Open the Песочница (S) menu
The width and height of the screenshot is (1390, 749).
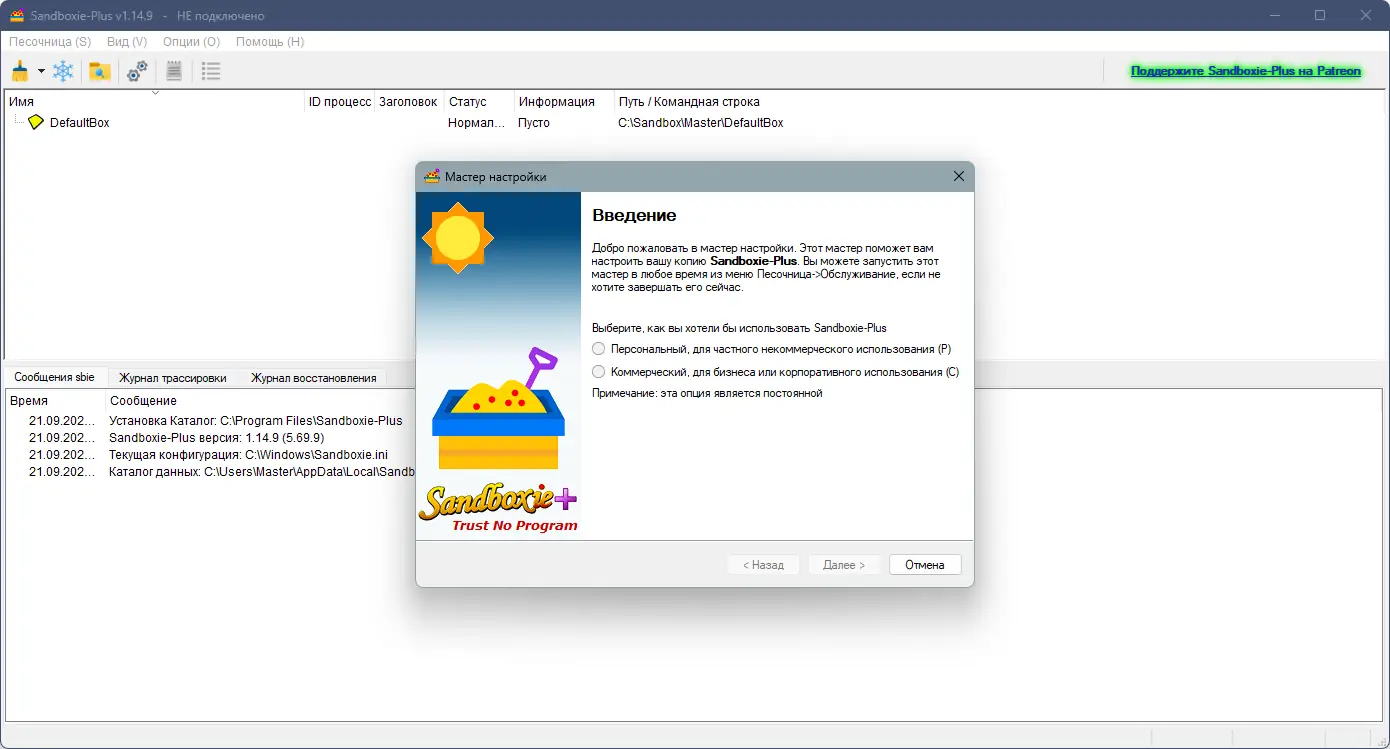50,42
